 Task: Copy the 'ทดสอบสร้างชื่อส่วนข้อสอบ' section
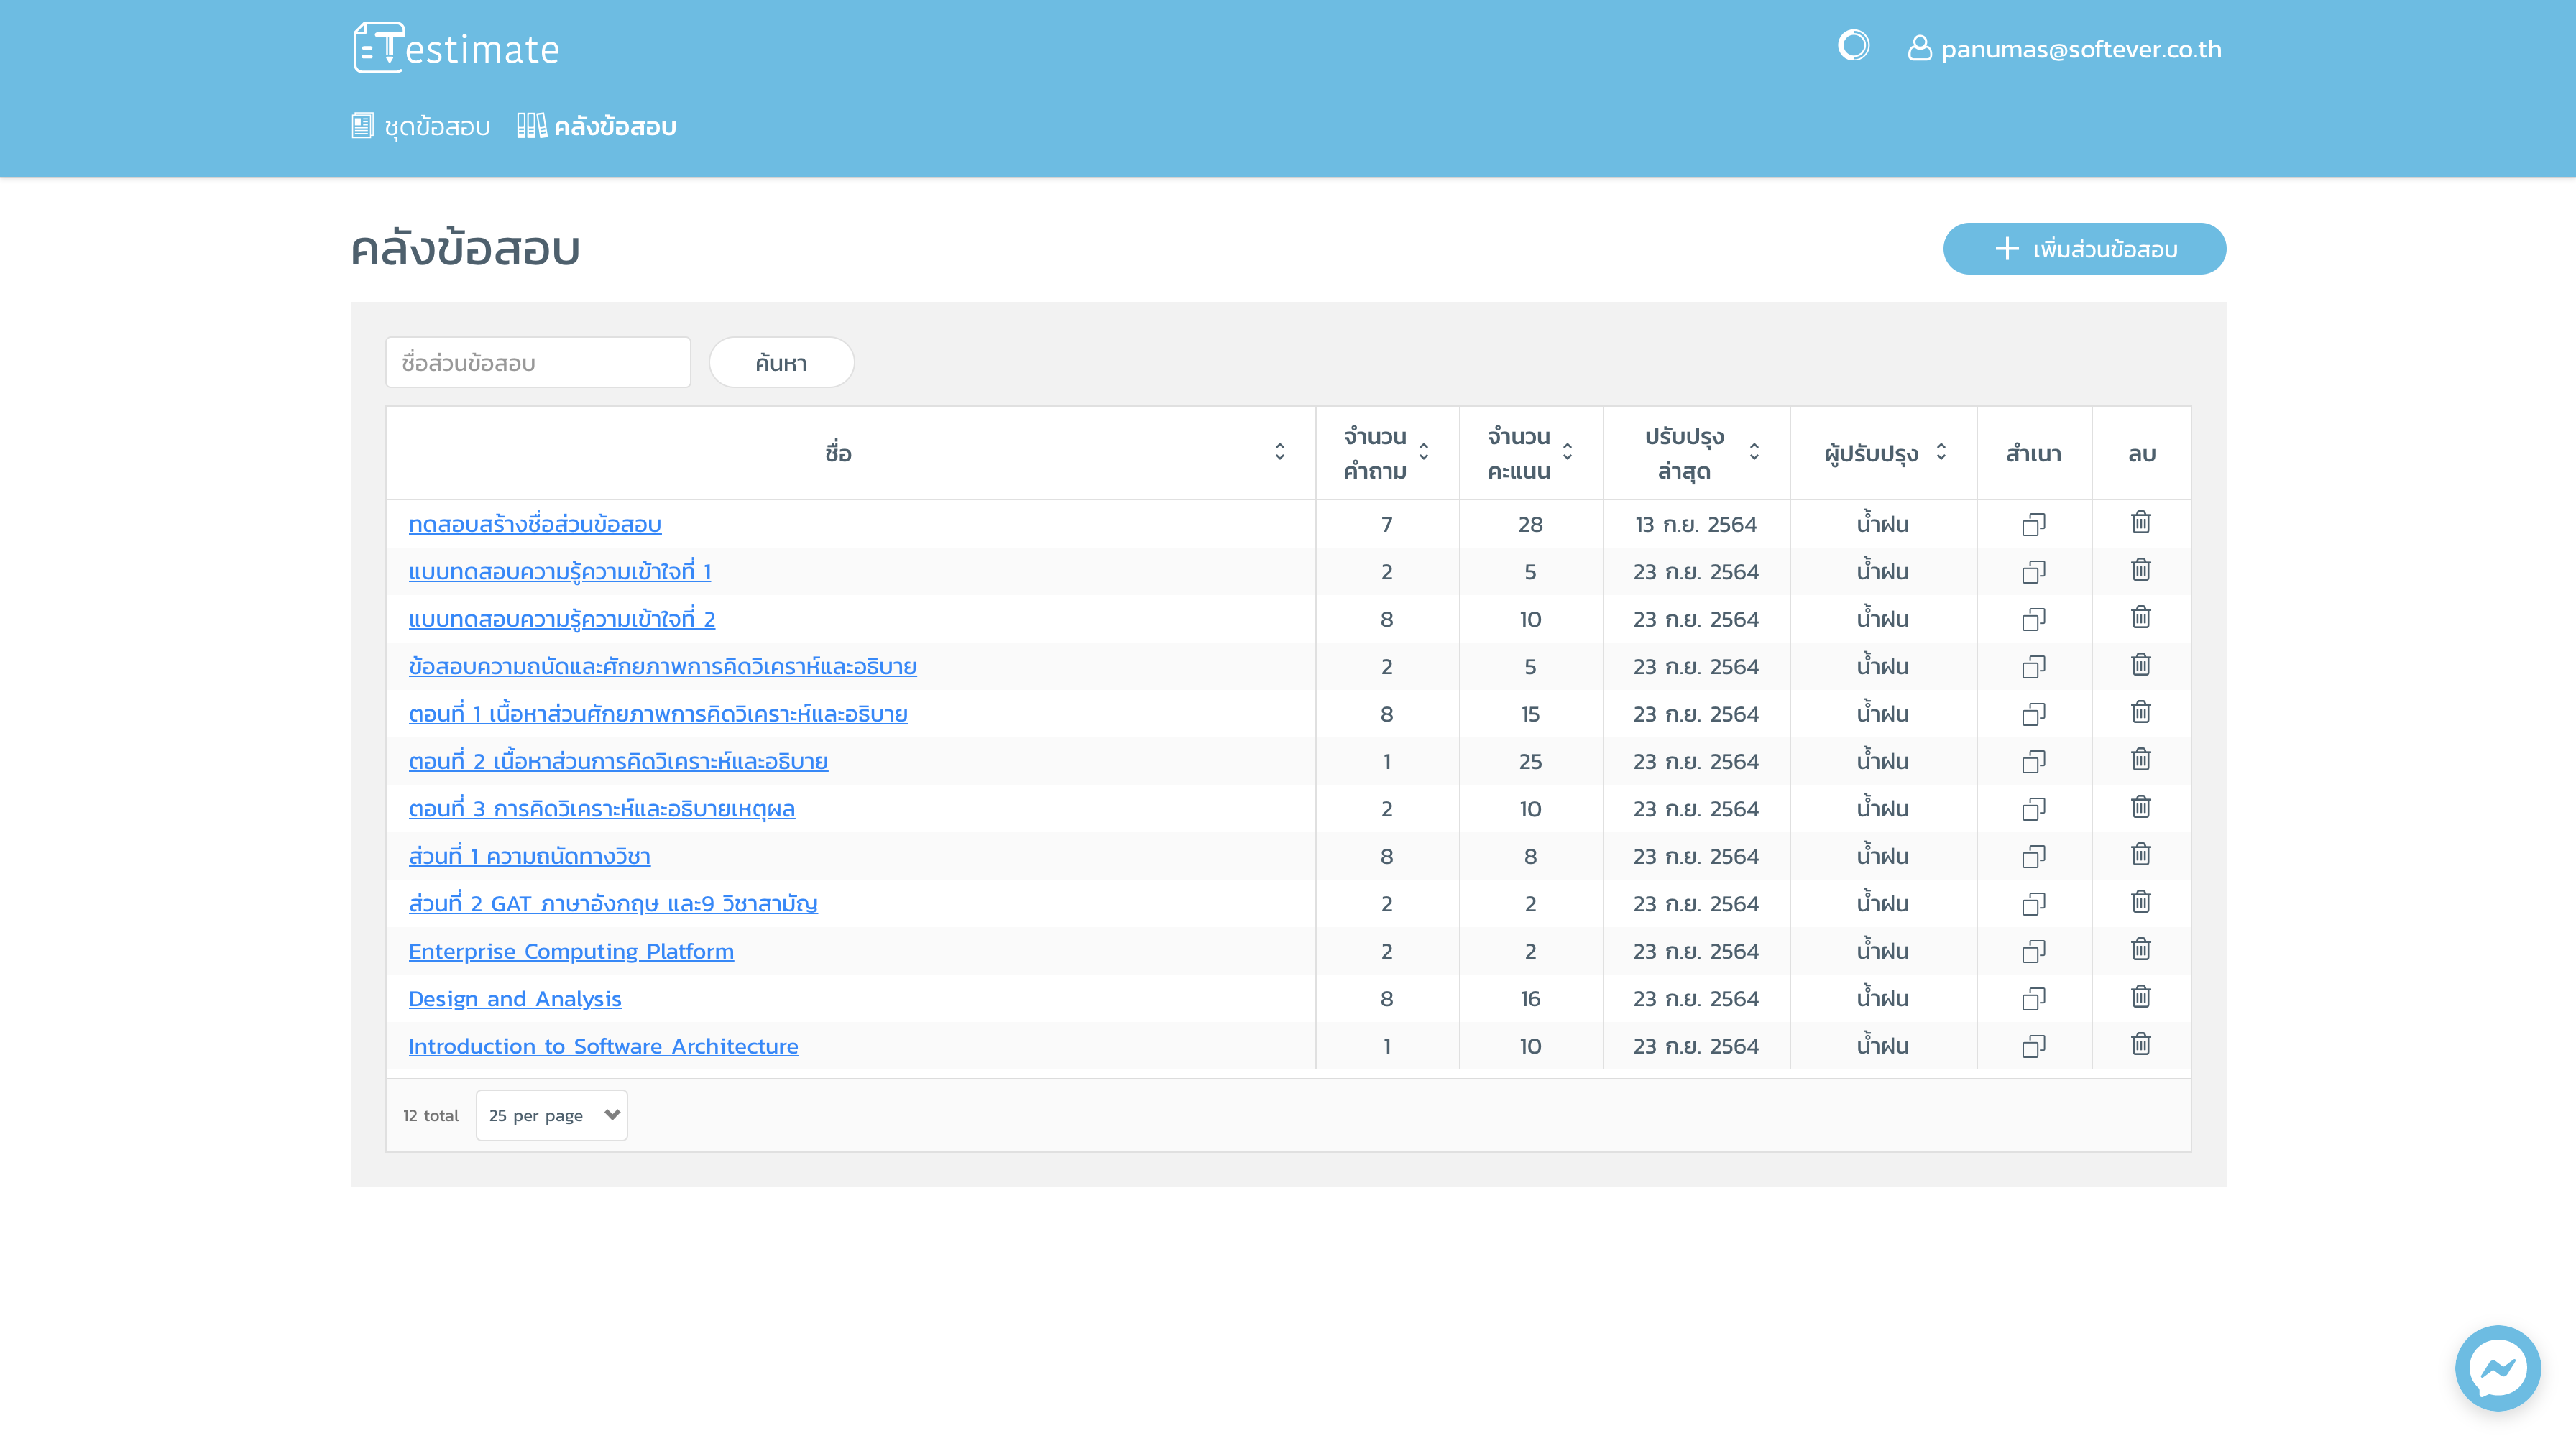[2033, 524]
